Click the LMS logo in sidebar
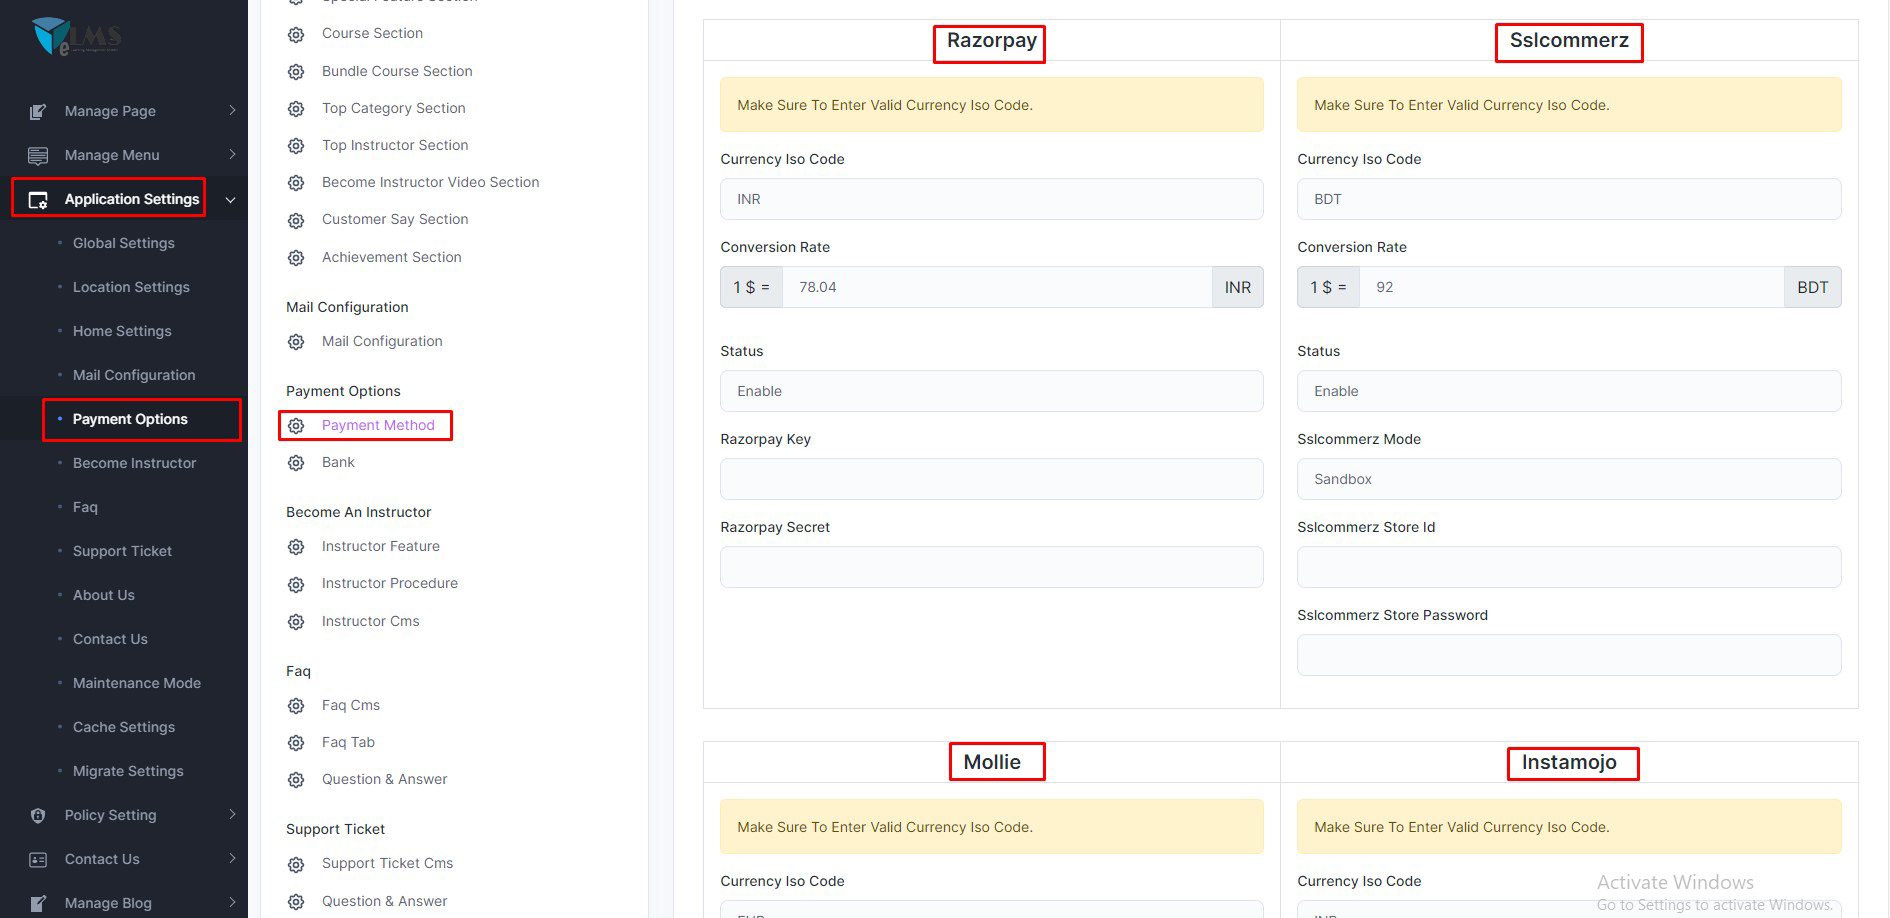This screenshot has height=918, width=1890. point(76,37)
